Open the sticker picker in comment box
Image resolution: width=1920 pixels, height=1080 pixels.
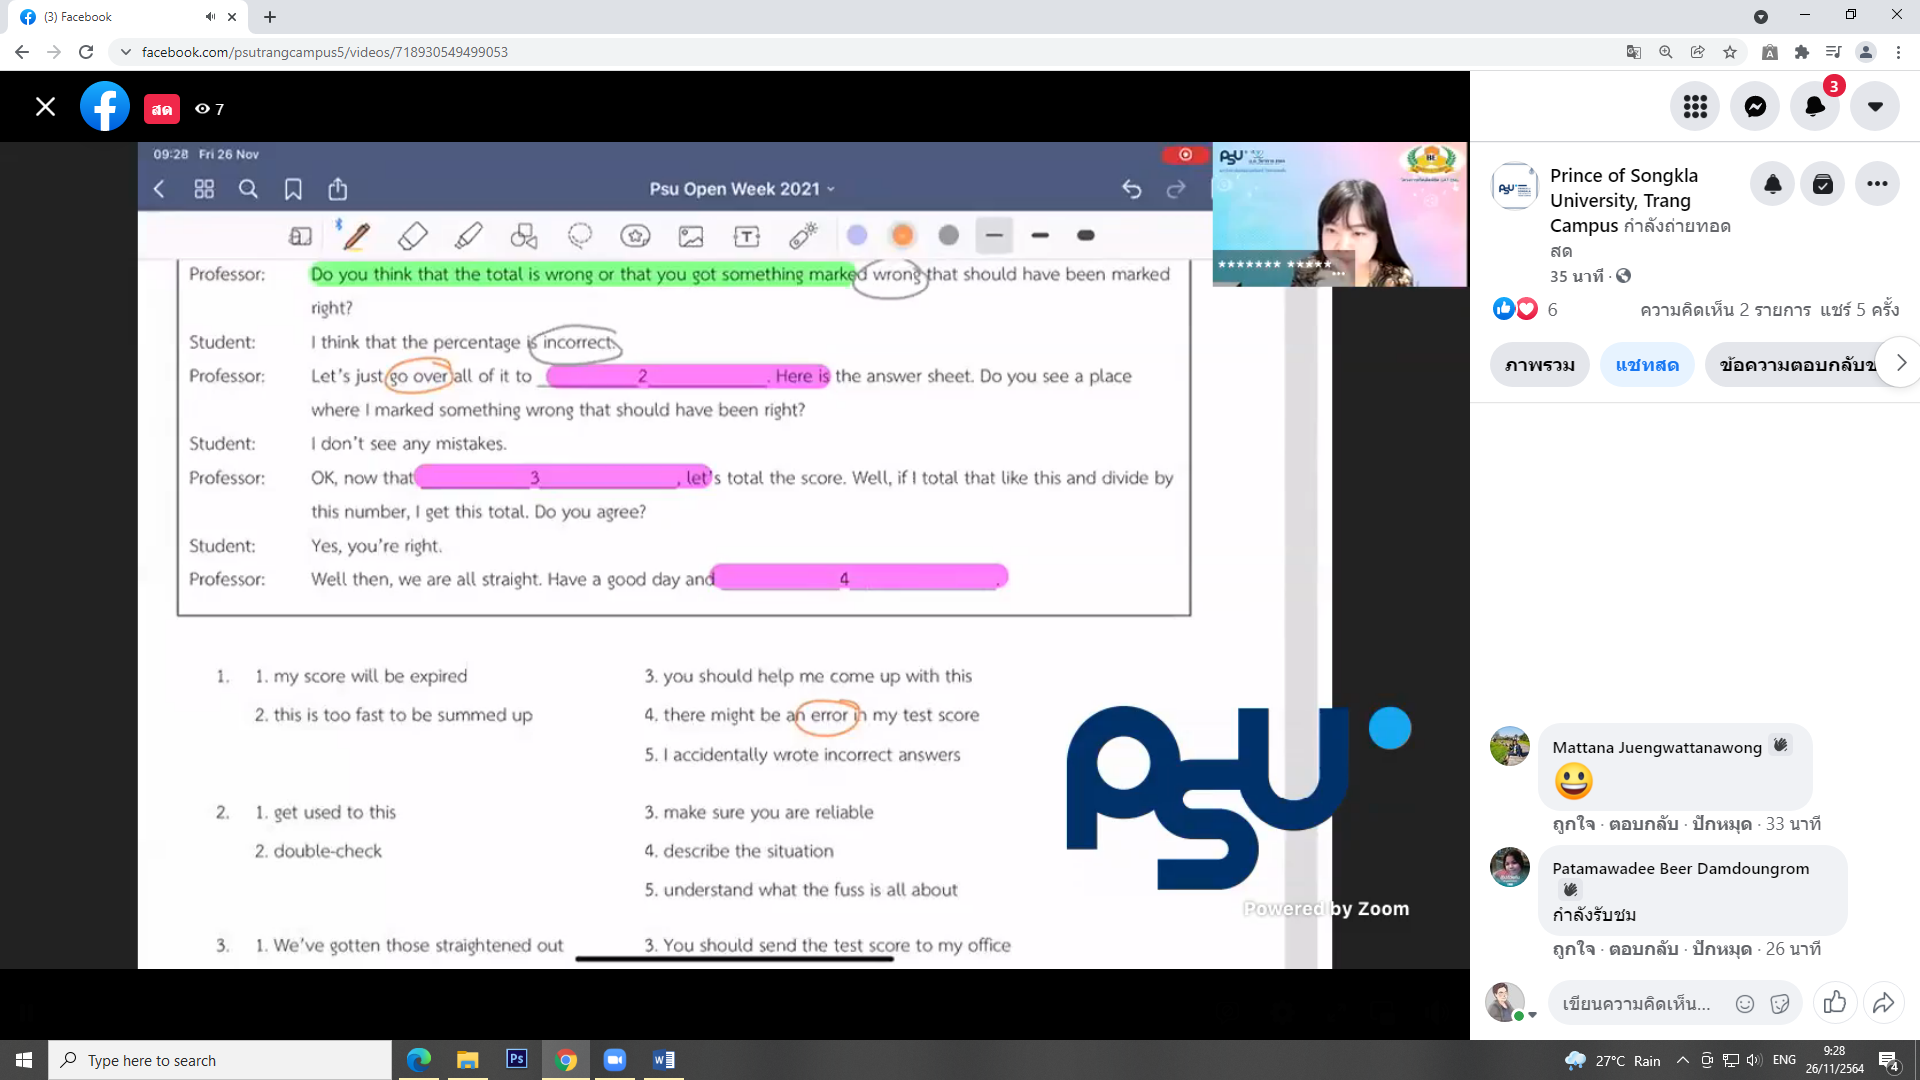click(x=1780, y=1004)
